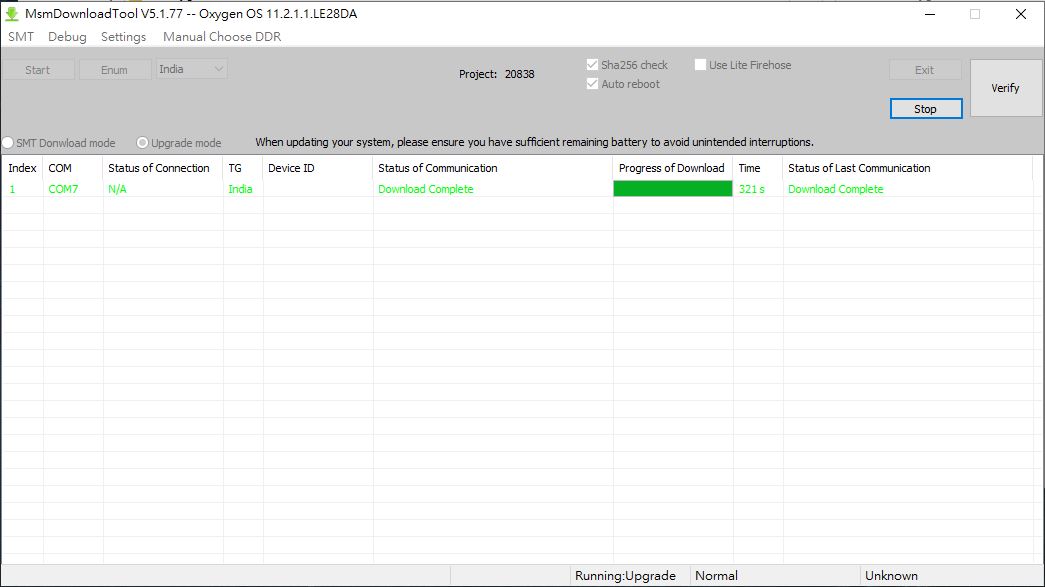
Task: Click the Index column header
Action: (x=22, y=168)
